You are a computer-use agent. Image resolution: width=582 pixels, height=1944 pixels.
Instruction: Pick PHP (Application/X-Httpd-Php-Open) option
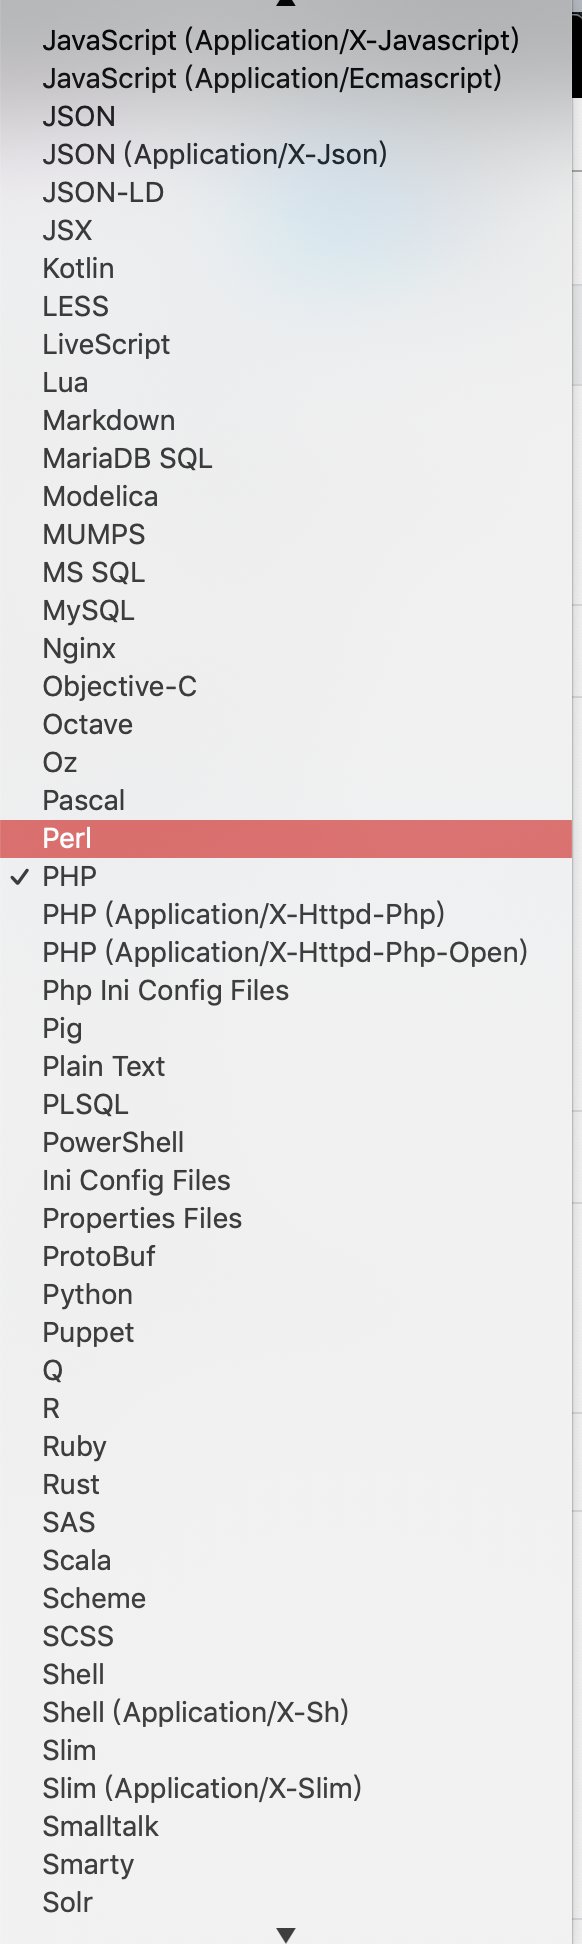click(286, 953)
